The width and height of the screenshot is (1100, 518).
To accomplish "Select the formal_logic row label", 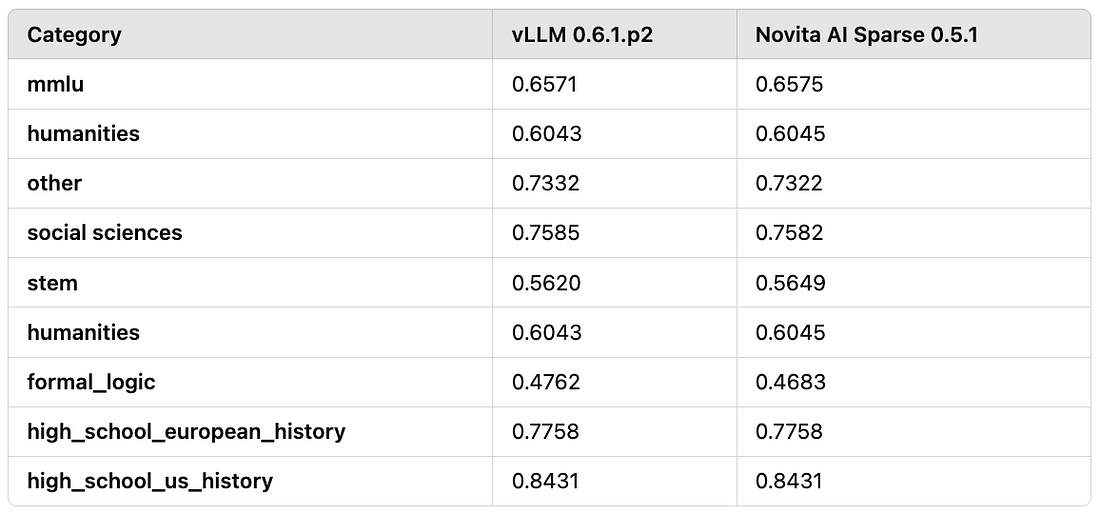I will click(x=91, y=382).
